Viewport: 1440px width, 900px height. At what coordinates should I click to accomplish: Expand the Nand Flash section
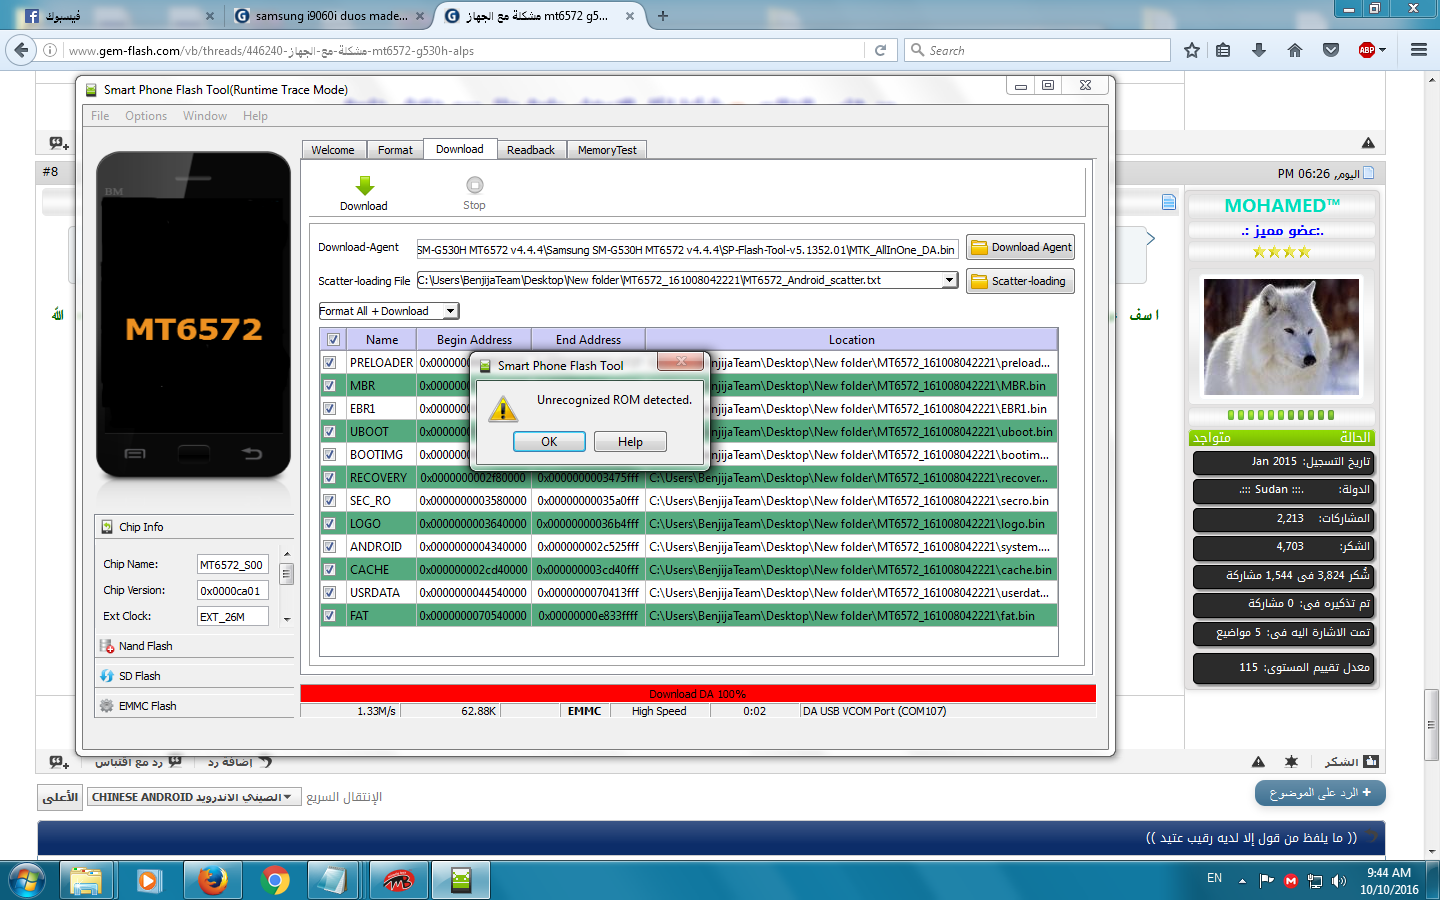(196, 646)
